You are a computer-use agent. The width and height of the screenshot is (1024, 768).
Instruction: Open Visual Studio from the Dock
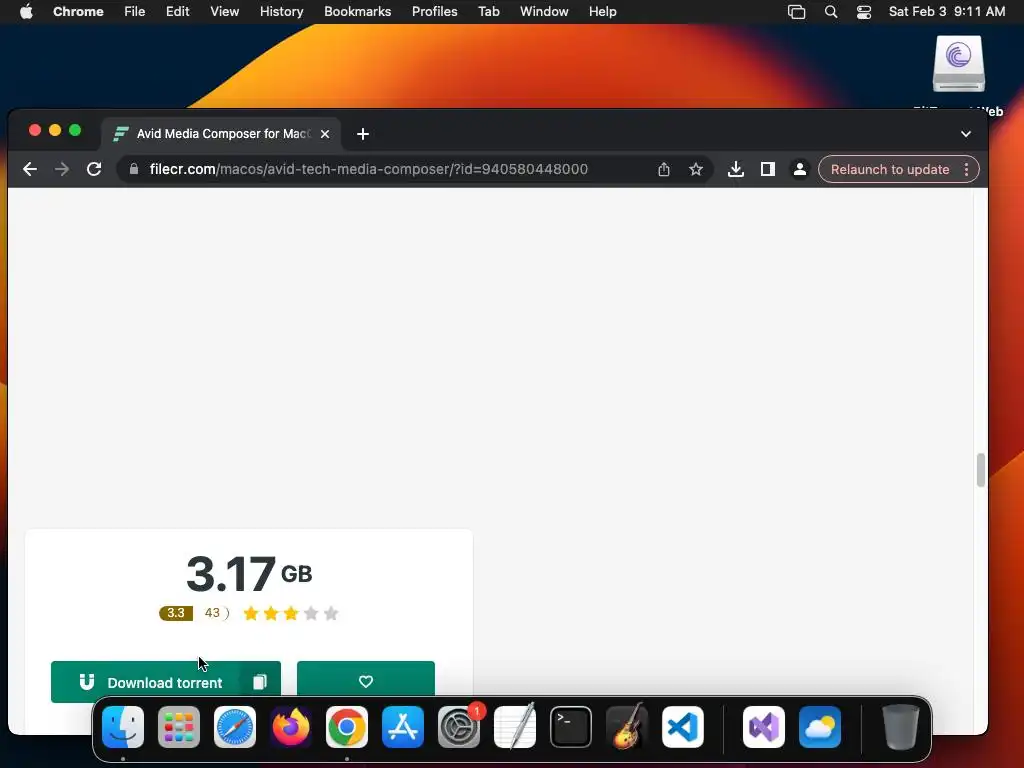[764, 727]
